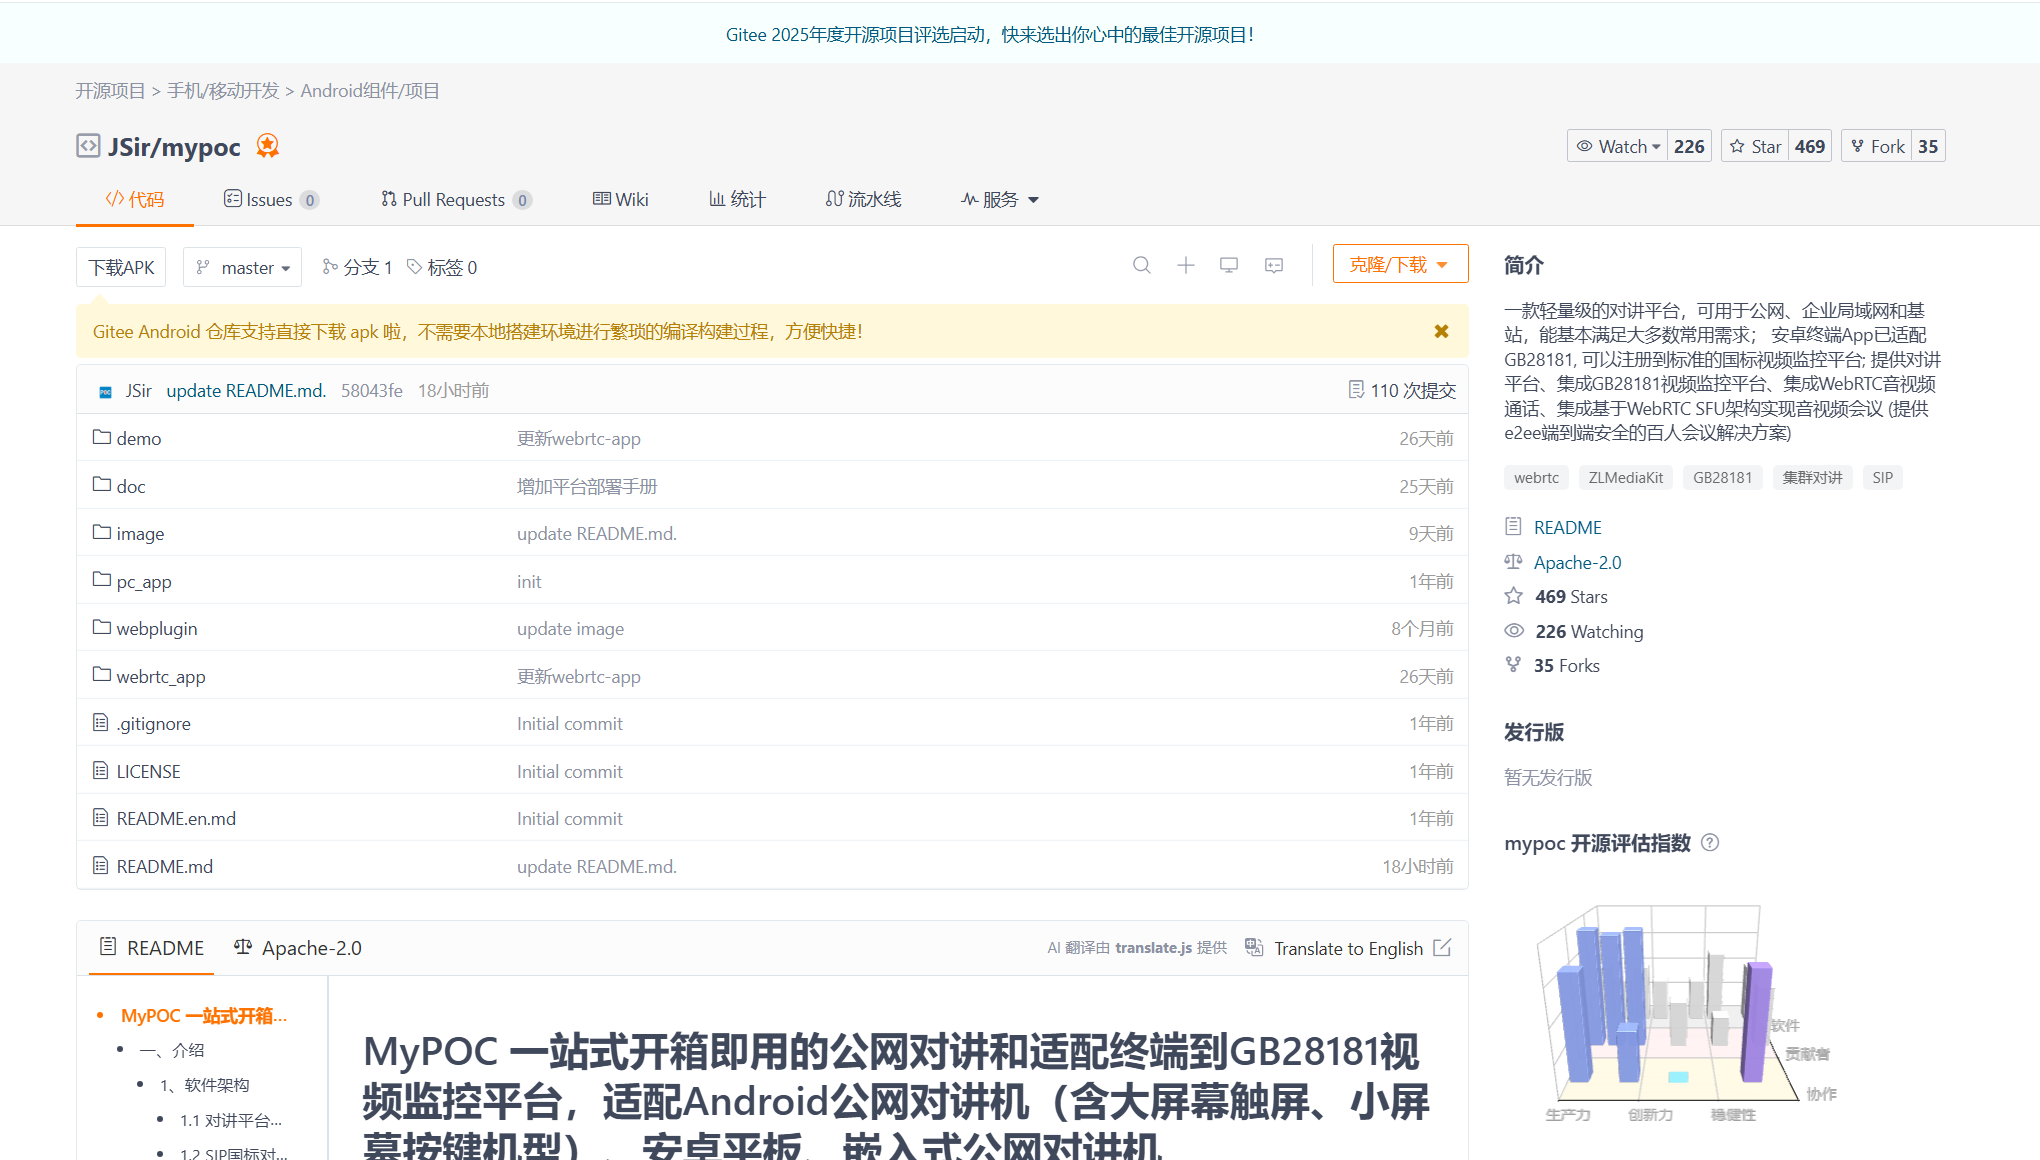Image resolution: width=2040 pixels, height=1160 pixels.
Task: Close the yellow APK download notice
Action: (1441, 331)
